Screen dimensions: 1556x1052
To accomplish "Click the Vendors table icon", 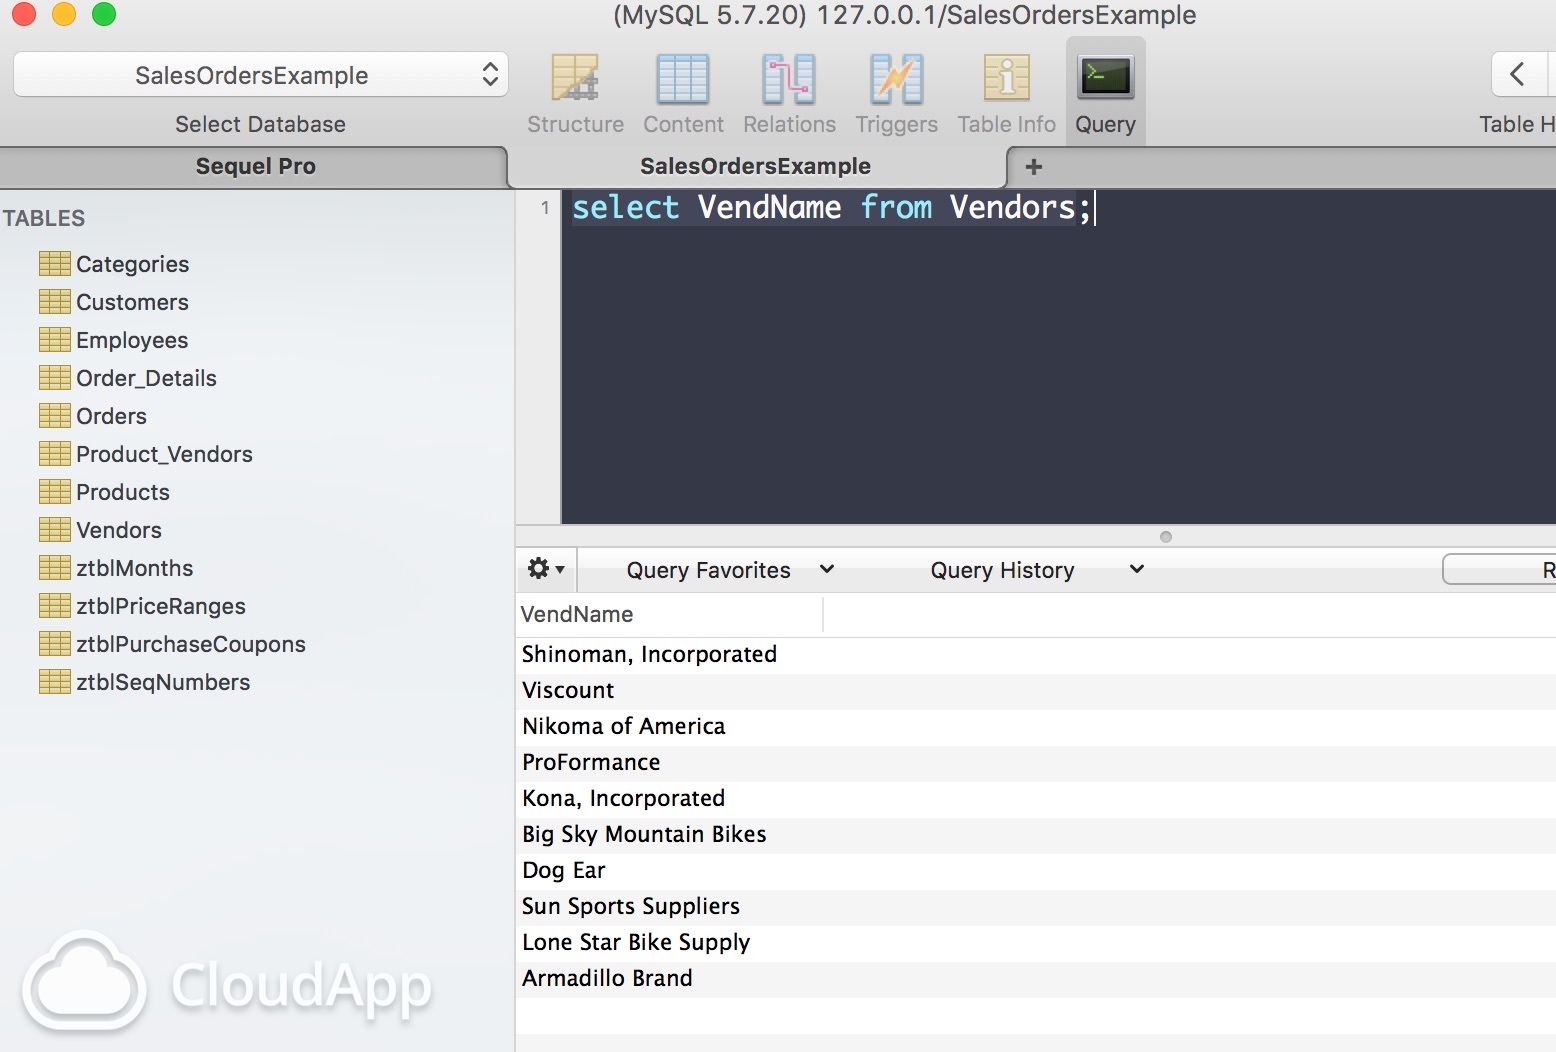I will coord(55,530).
